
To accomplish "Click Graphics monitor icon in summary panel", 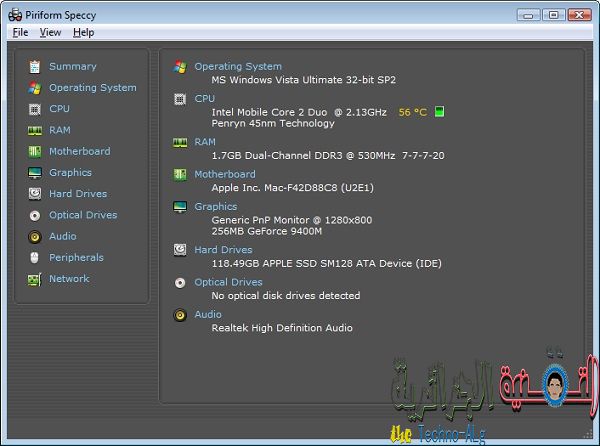I will coord(180,207).
